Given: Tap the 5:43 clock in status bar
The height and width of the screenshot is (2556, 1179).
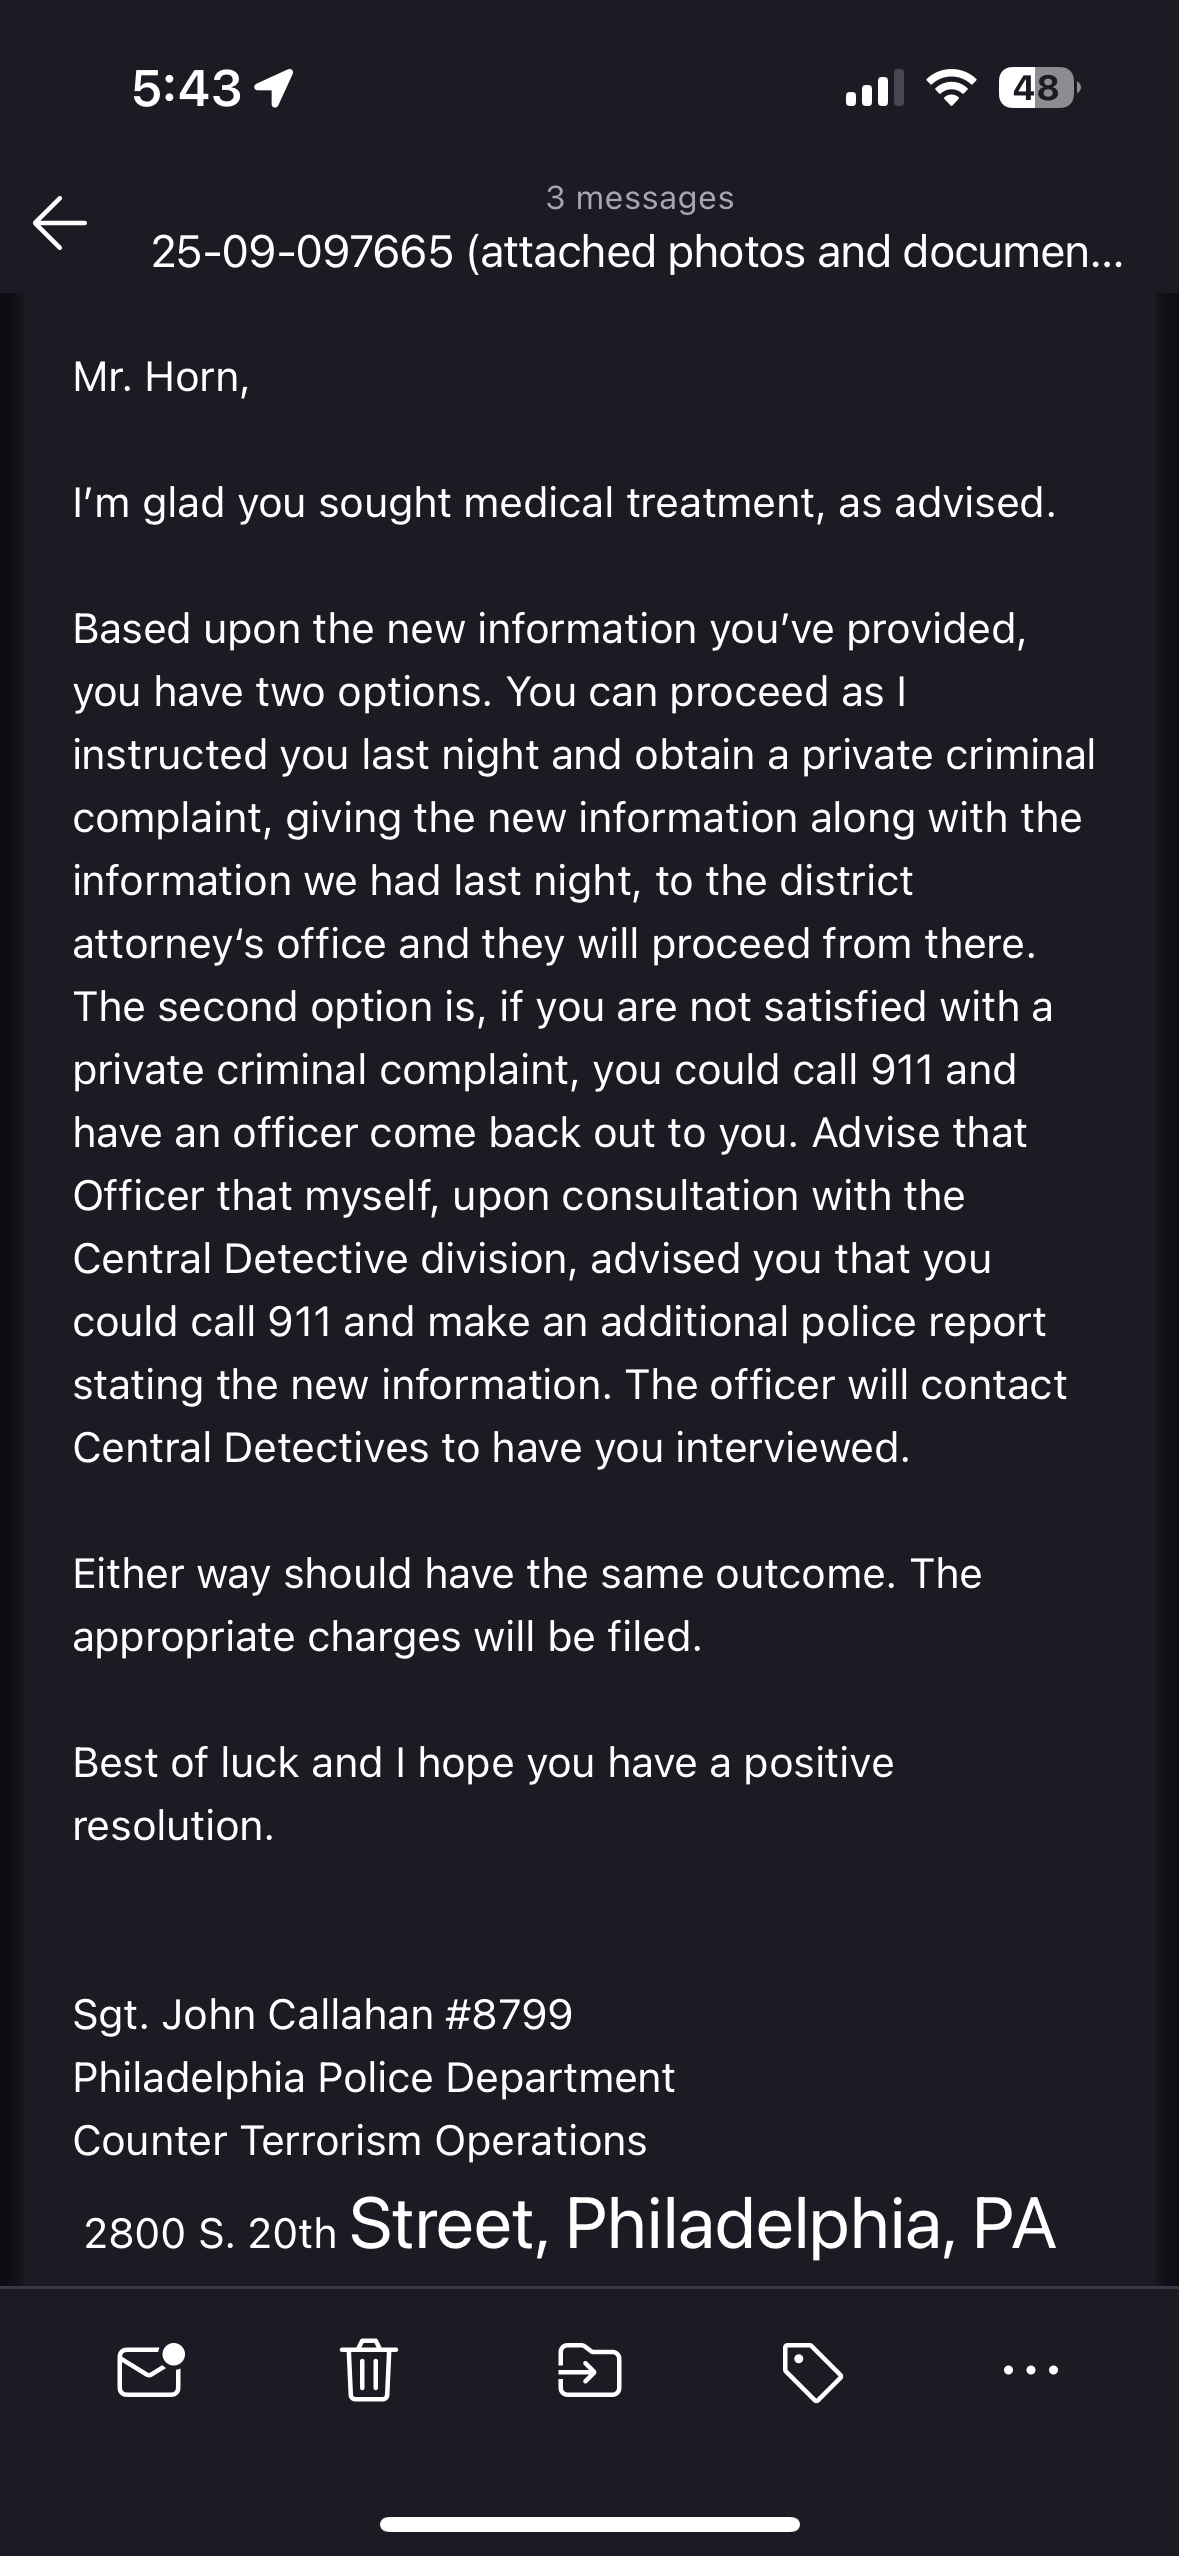Looking at the screenshot, I should (x=187, y=89).
